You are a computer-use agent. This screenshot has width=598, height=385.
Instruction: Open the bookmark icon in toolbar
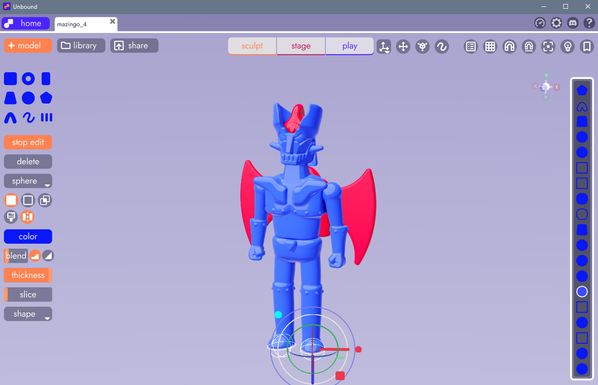point(587,47)
